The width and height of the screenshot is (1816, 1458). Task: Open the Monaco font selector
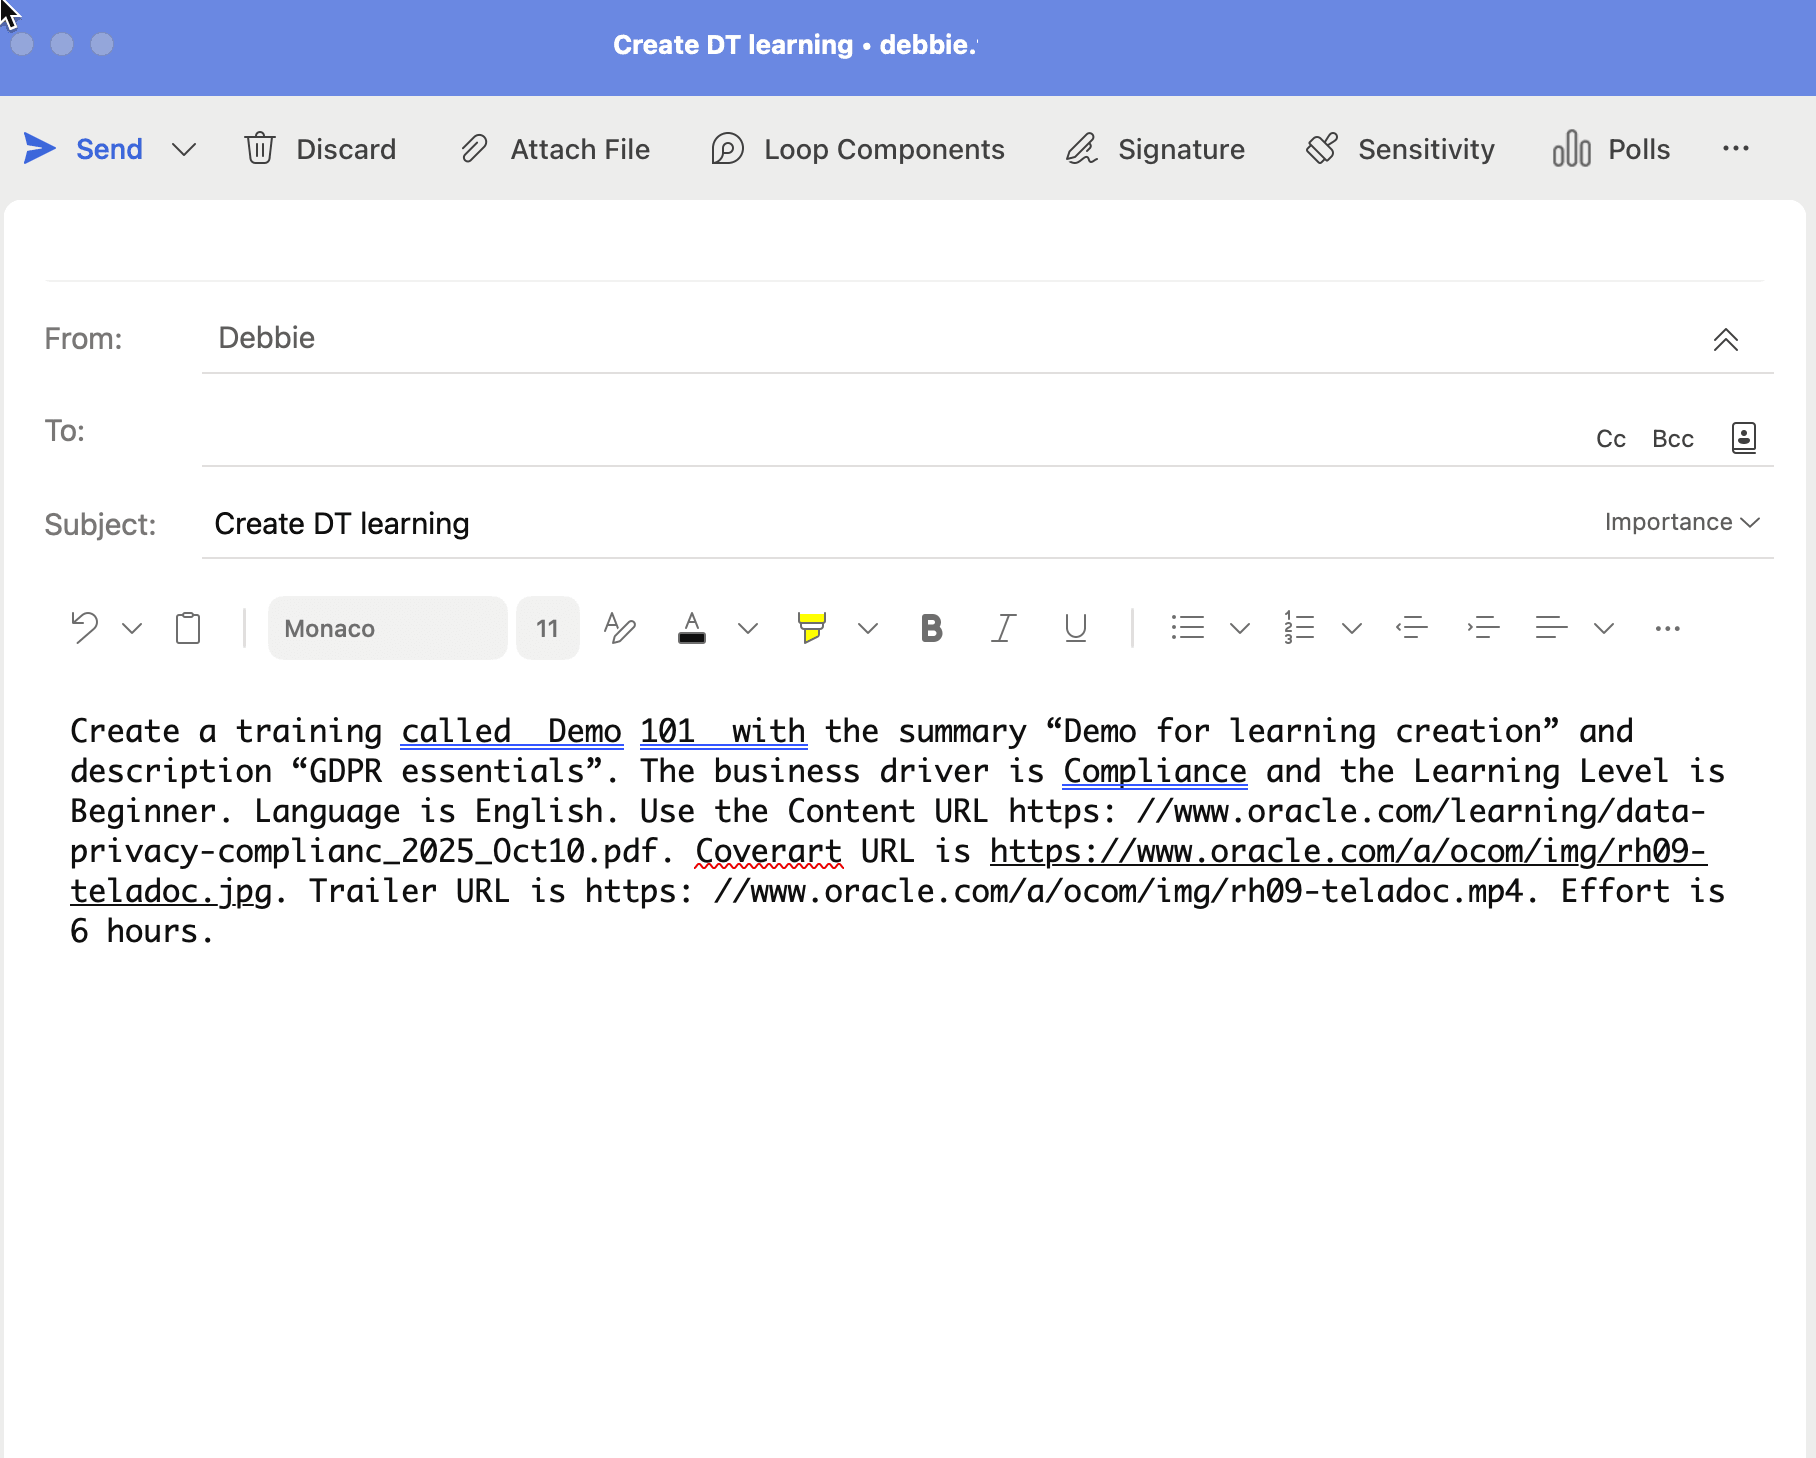click(387, 628)
